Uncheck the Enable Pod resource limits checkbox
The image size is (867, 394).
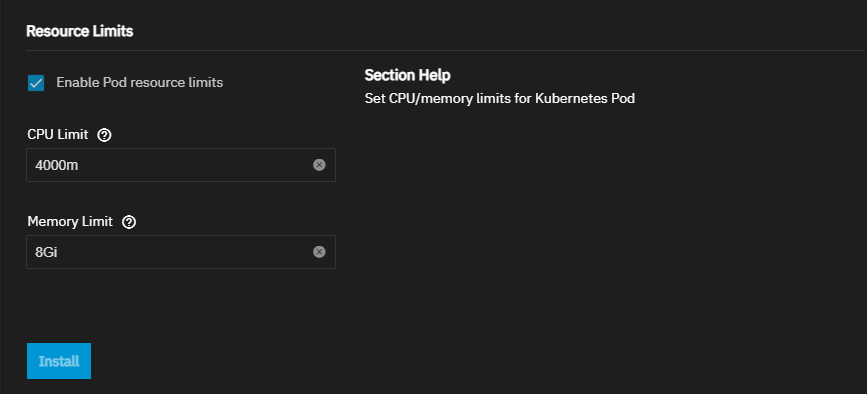coord(36,83)
